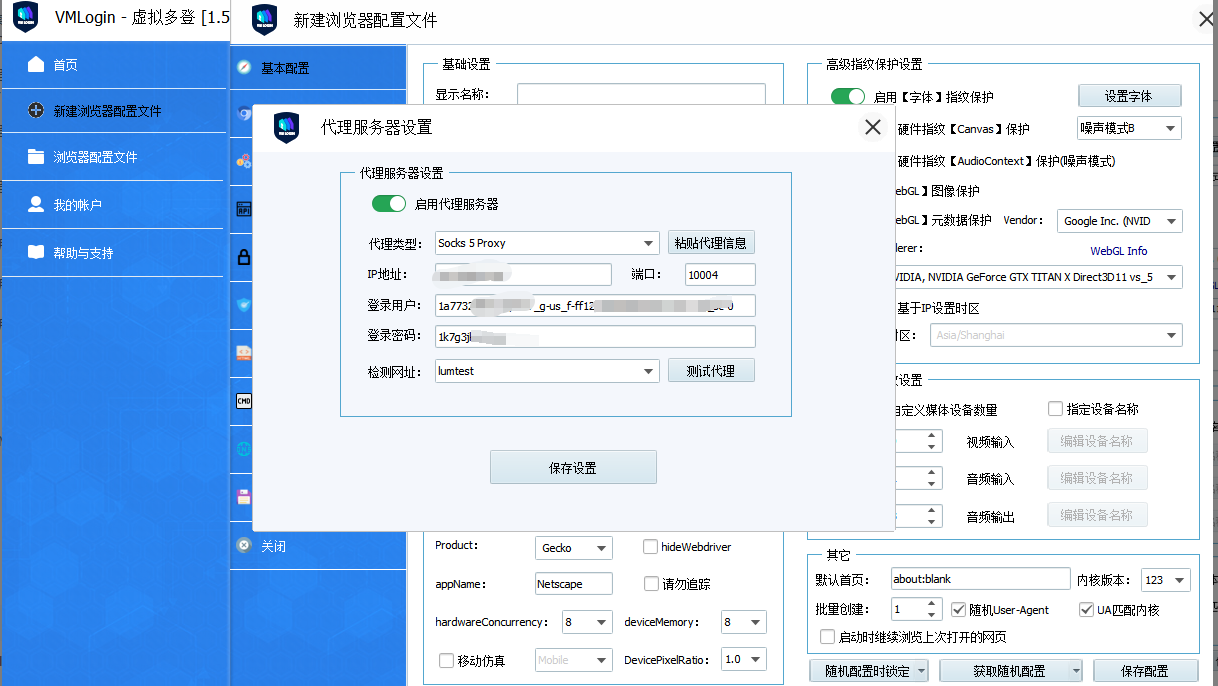
Task: Open the Canvas 噪声模式B dropdown
Action: coord(1129,128)
